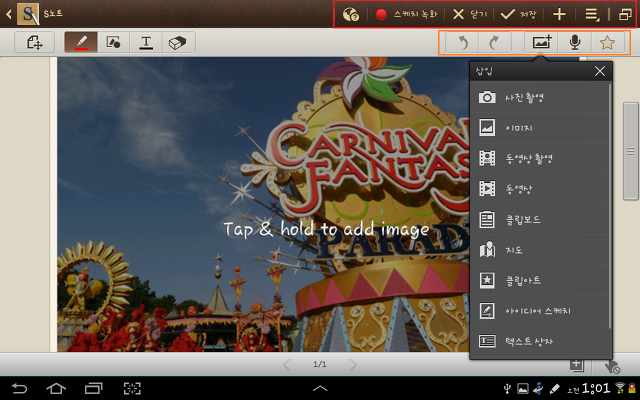Select the Pen tool
640x400 pixels.
[81, 42]
